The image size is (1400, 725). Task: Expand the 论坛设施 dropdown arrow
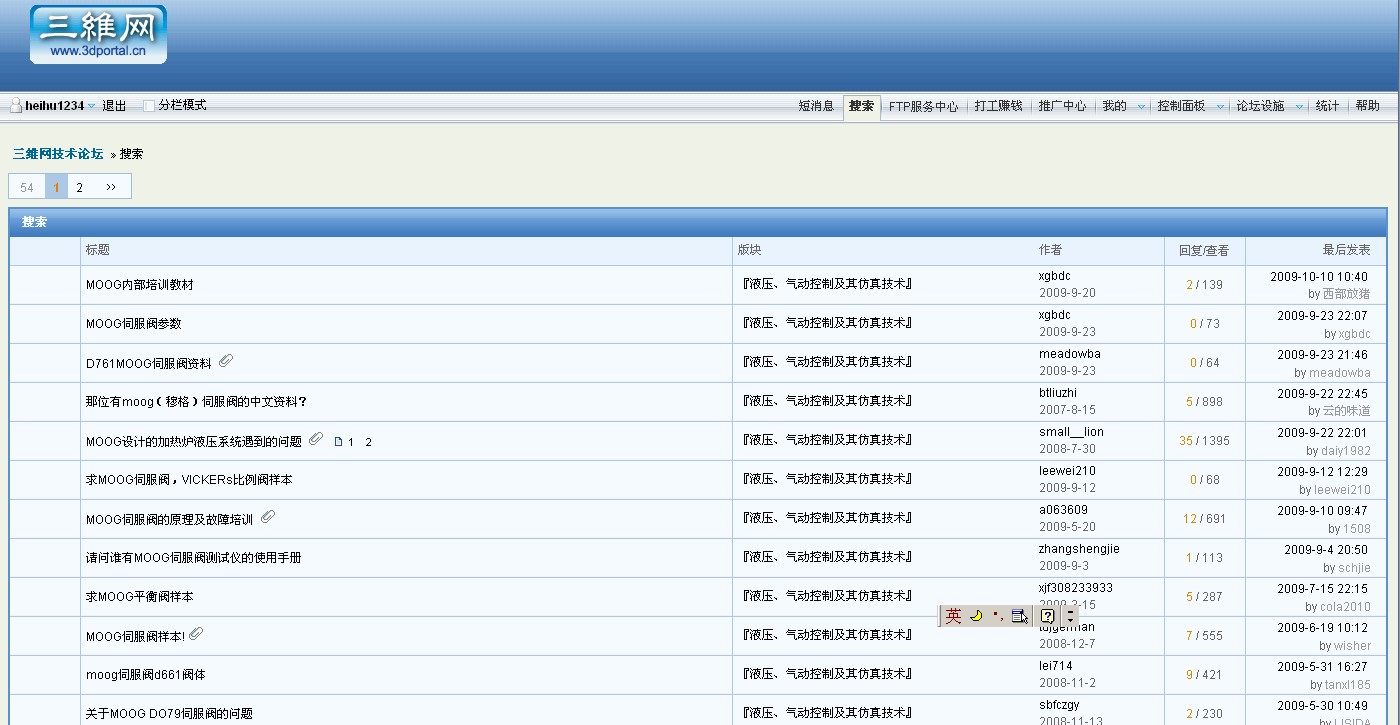pyautogui.click(x=1299, y=107)
